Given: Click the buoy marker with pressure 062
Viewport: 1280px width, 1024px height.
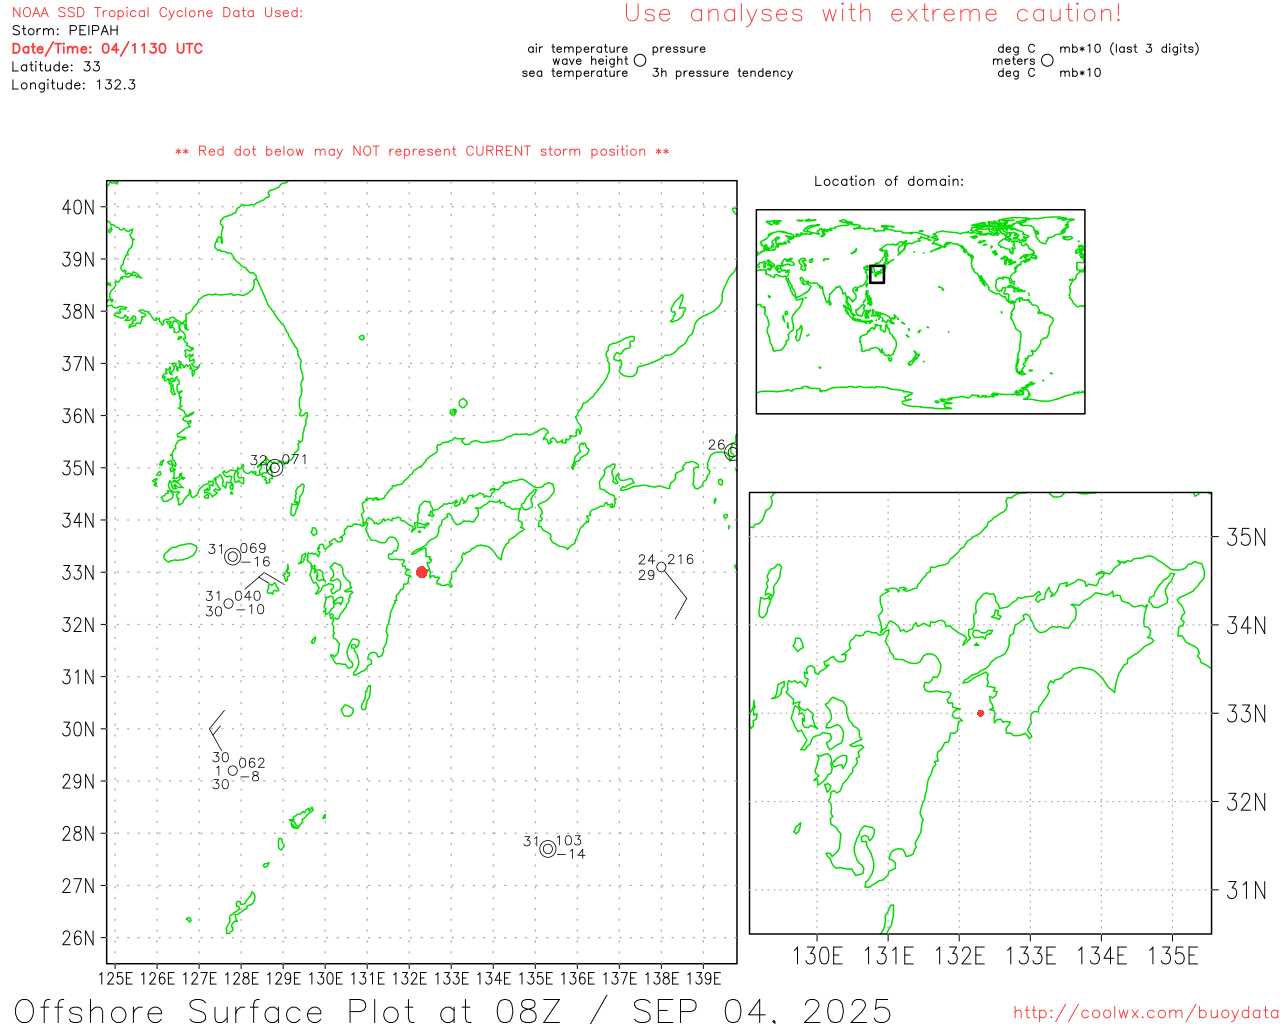Looking at the screenshot, I should click(232, 770).
